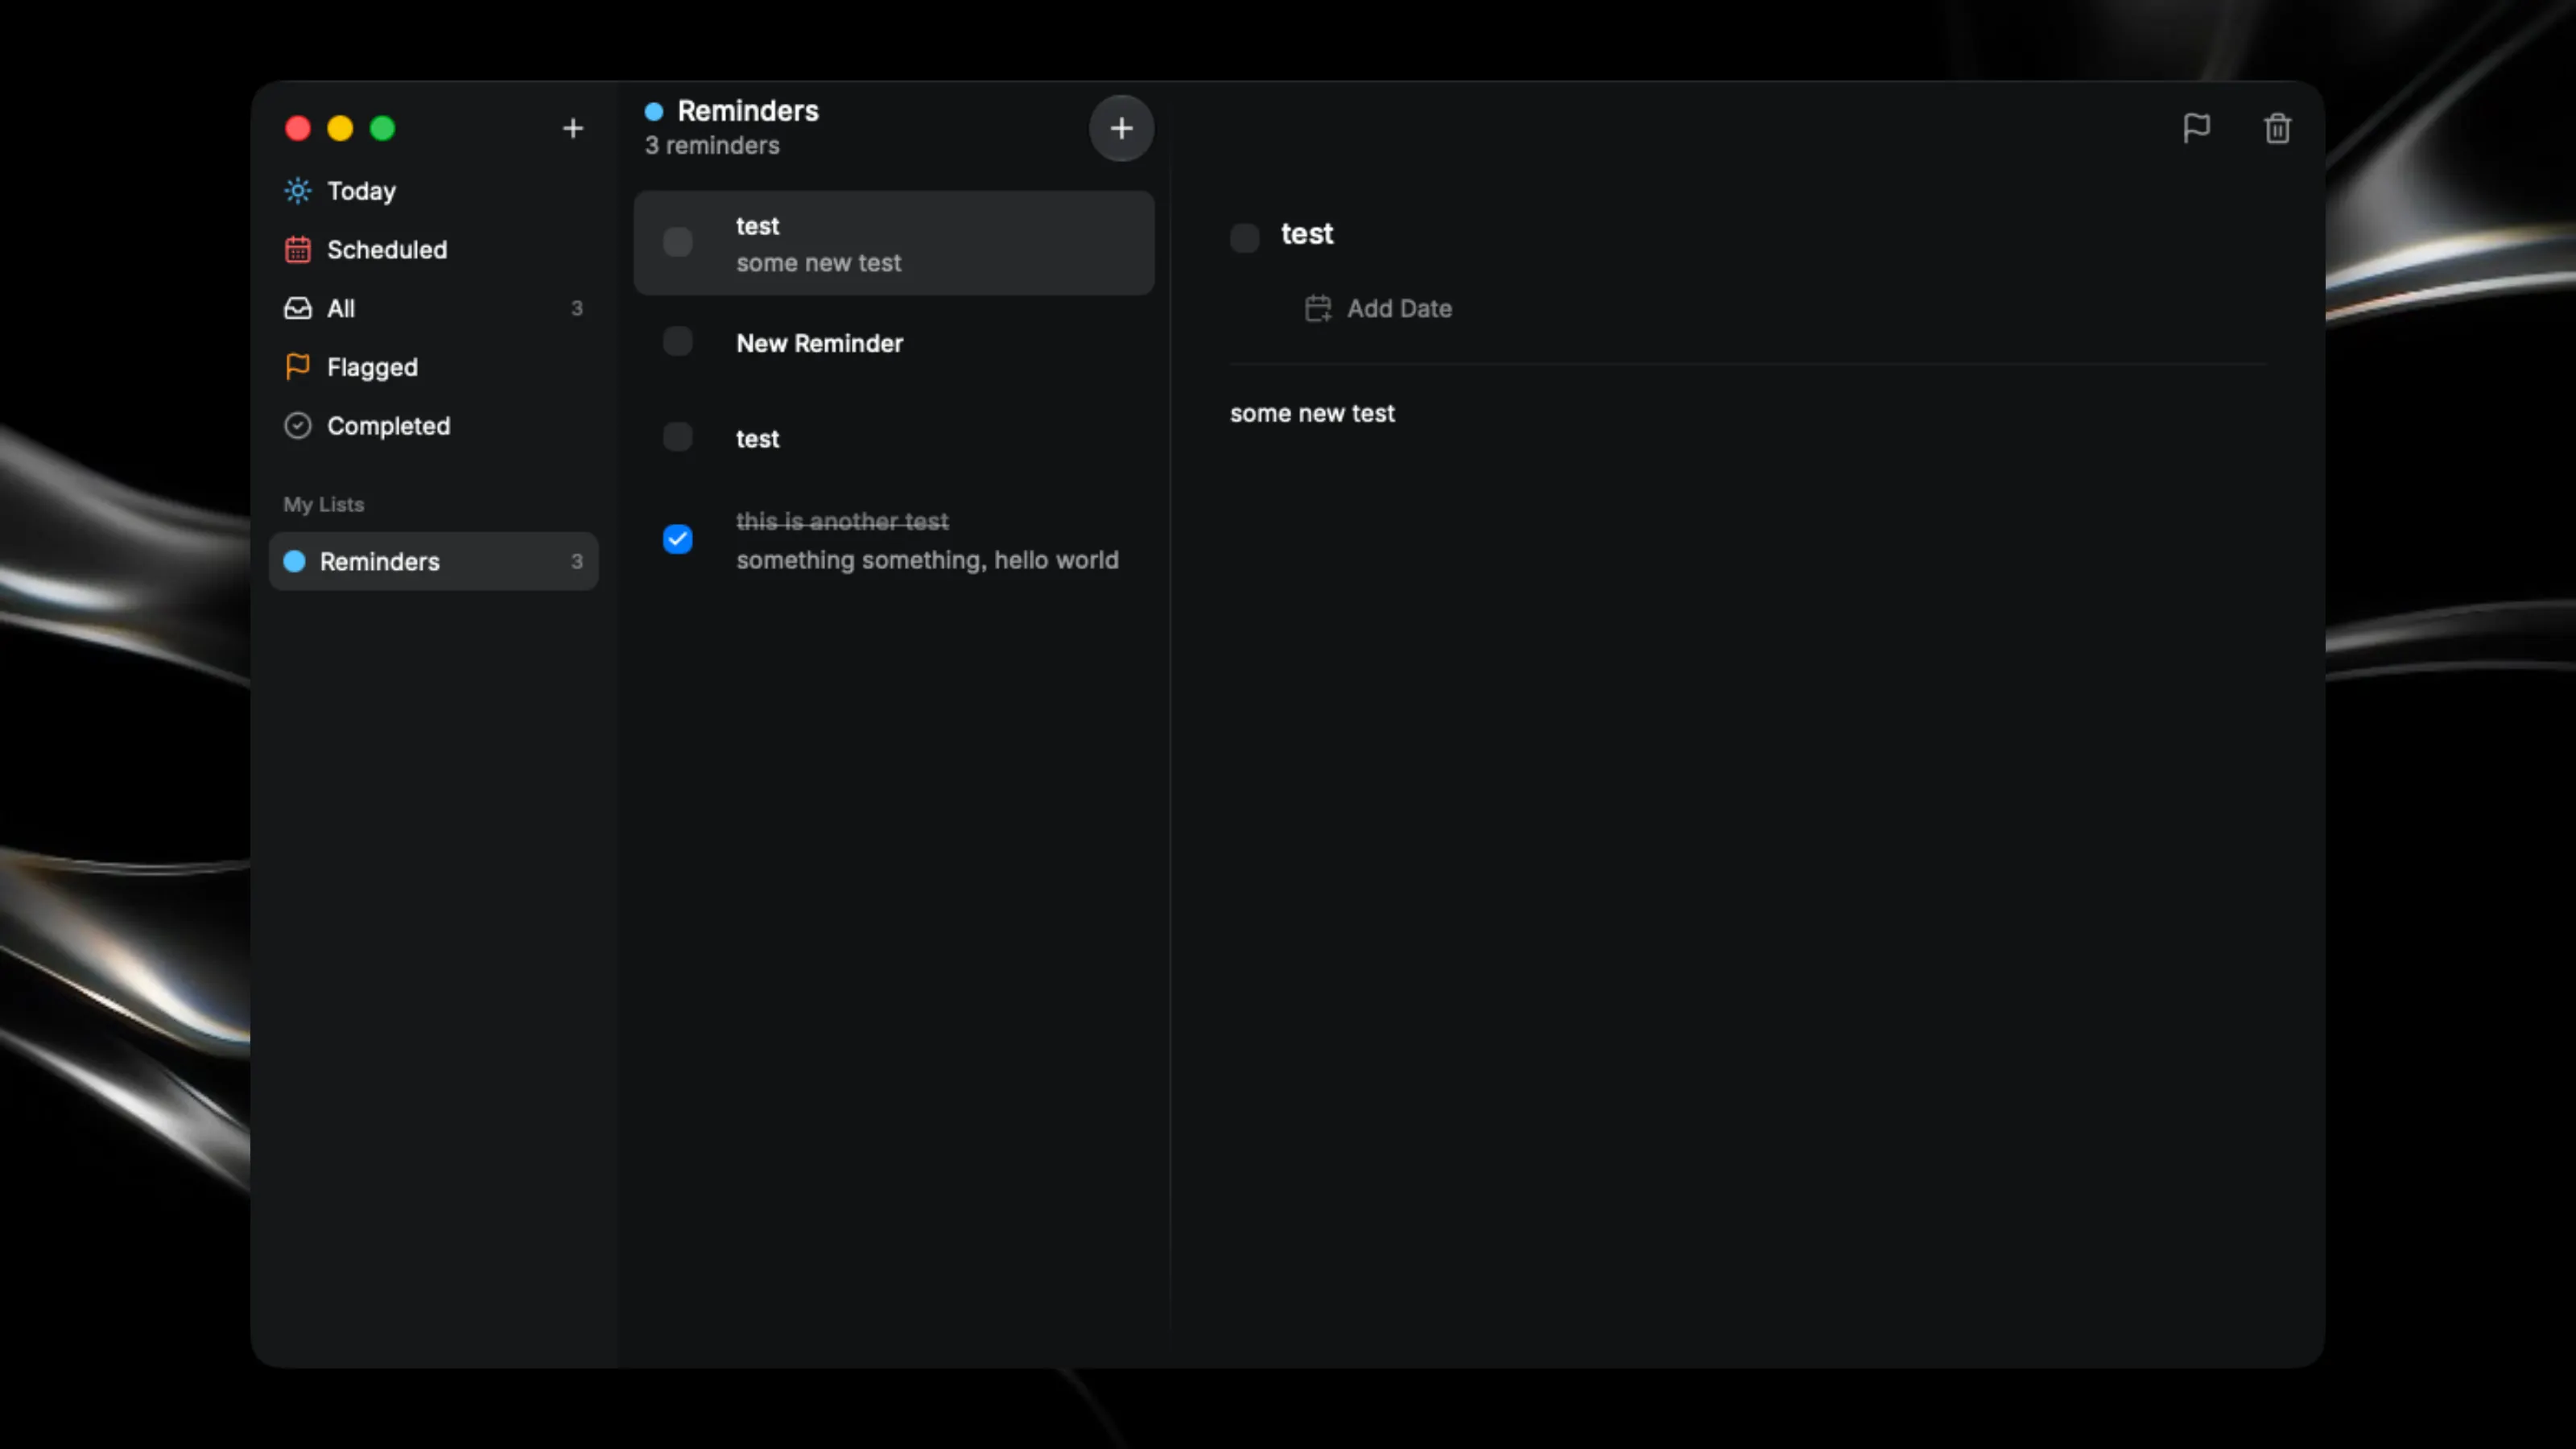Click the 'some new test' notes field in detail pane
The width and height of the screenshot is (2576, 1449).
pyautogui.click(x=1312, y=413)
